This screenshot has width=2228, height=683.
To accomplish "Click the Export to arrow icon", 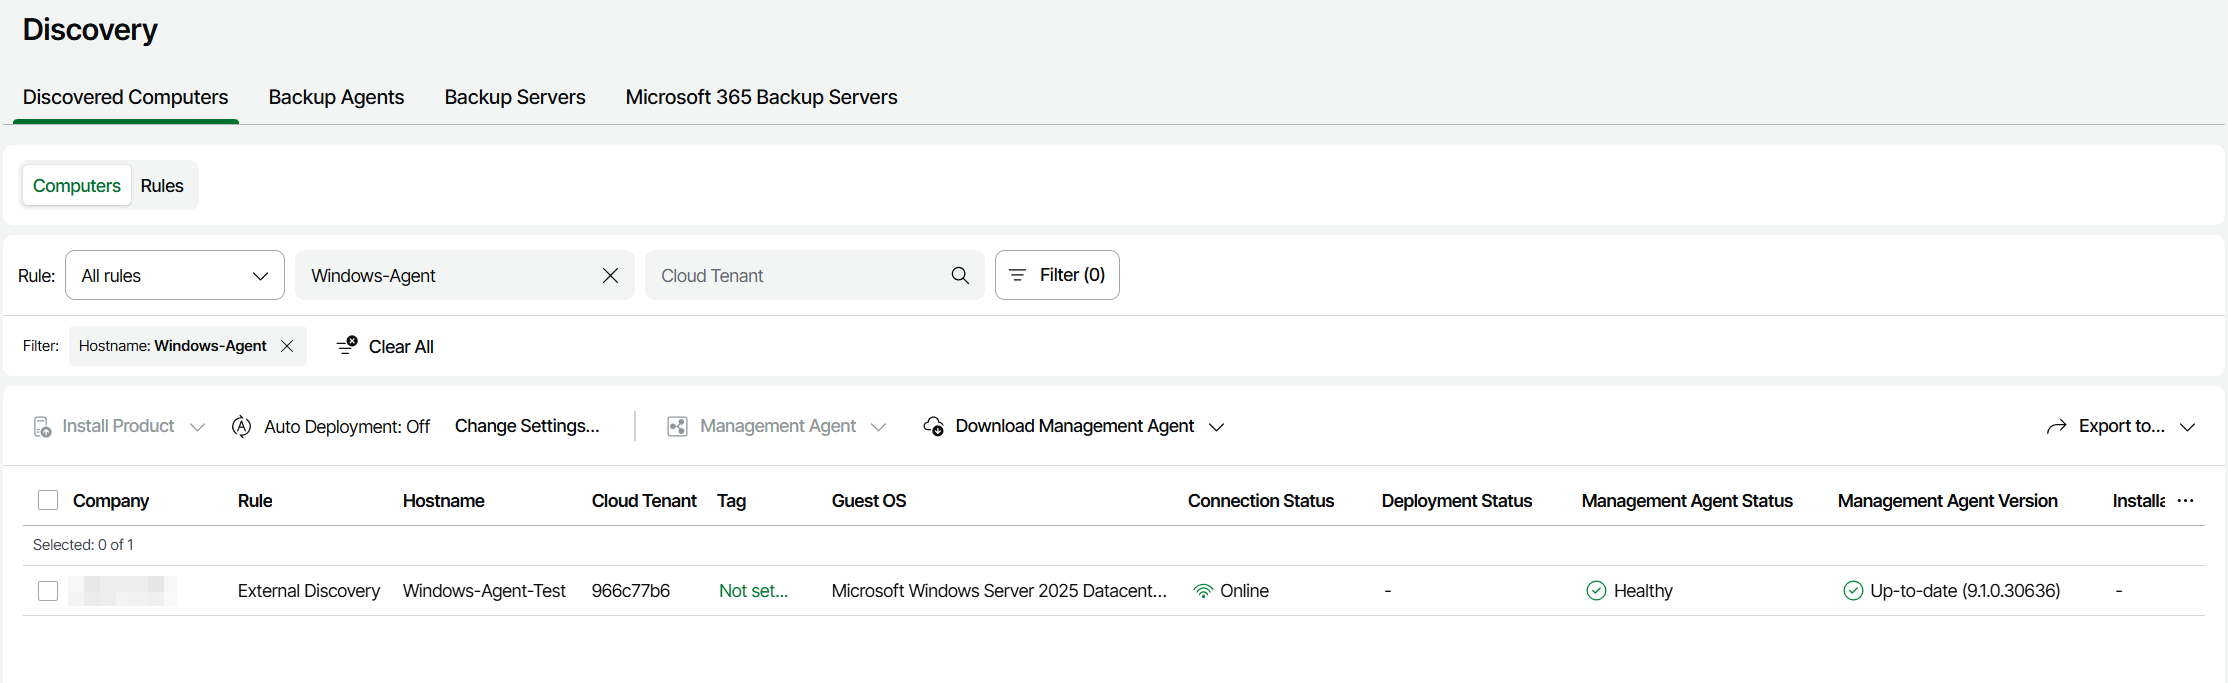I will click(x=2056, y=427).
